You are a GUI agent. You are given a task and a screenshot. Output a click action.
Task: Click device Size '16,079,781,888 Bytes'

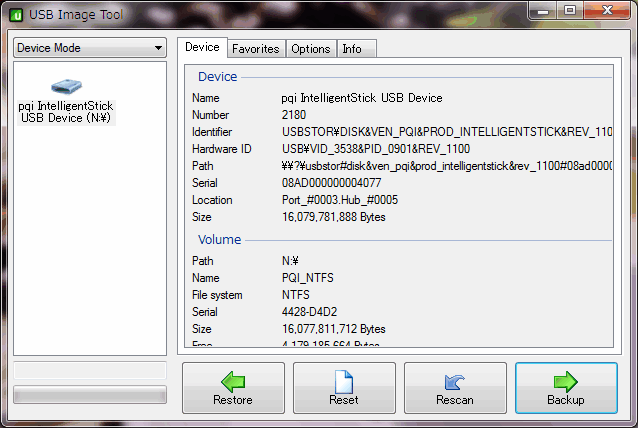pos(334,217)
